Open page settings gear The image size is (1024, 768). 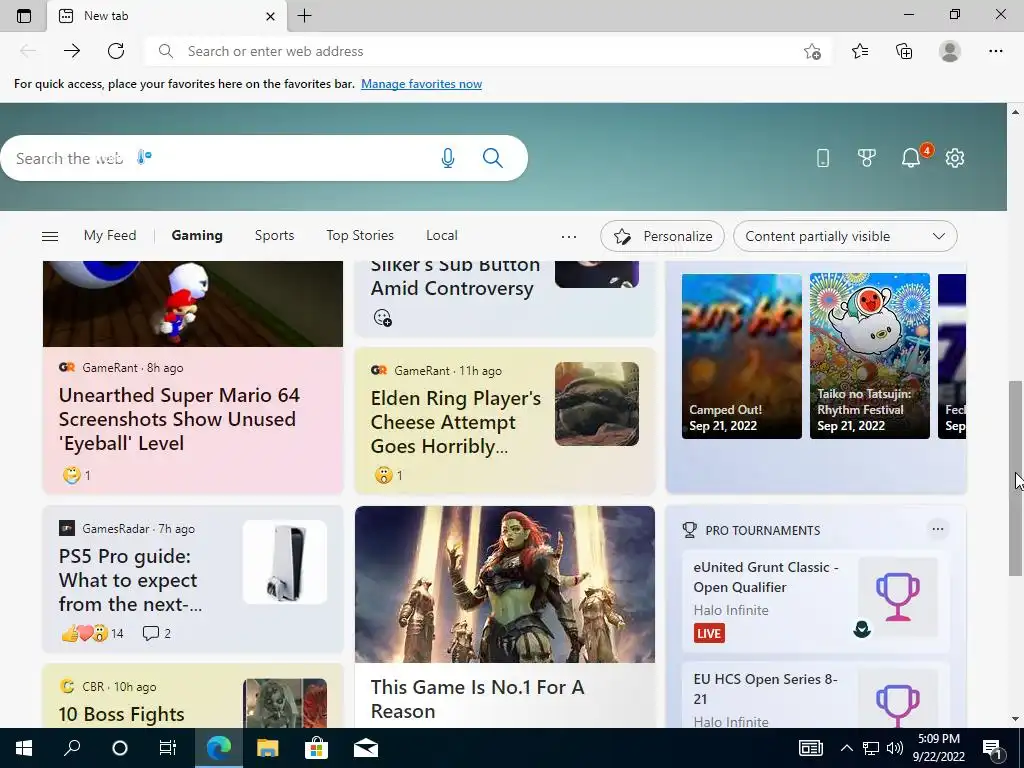point(955,158)
